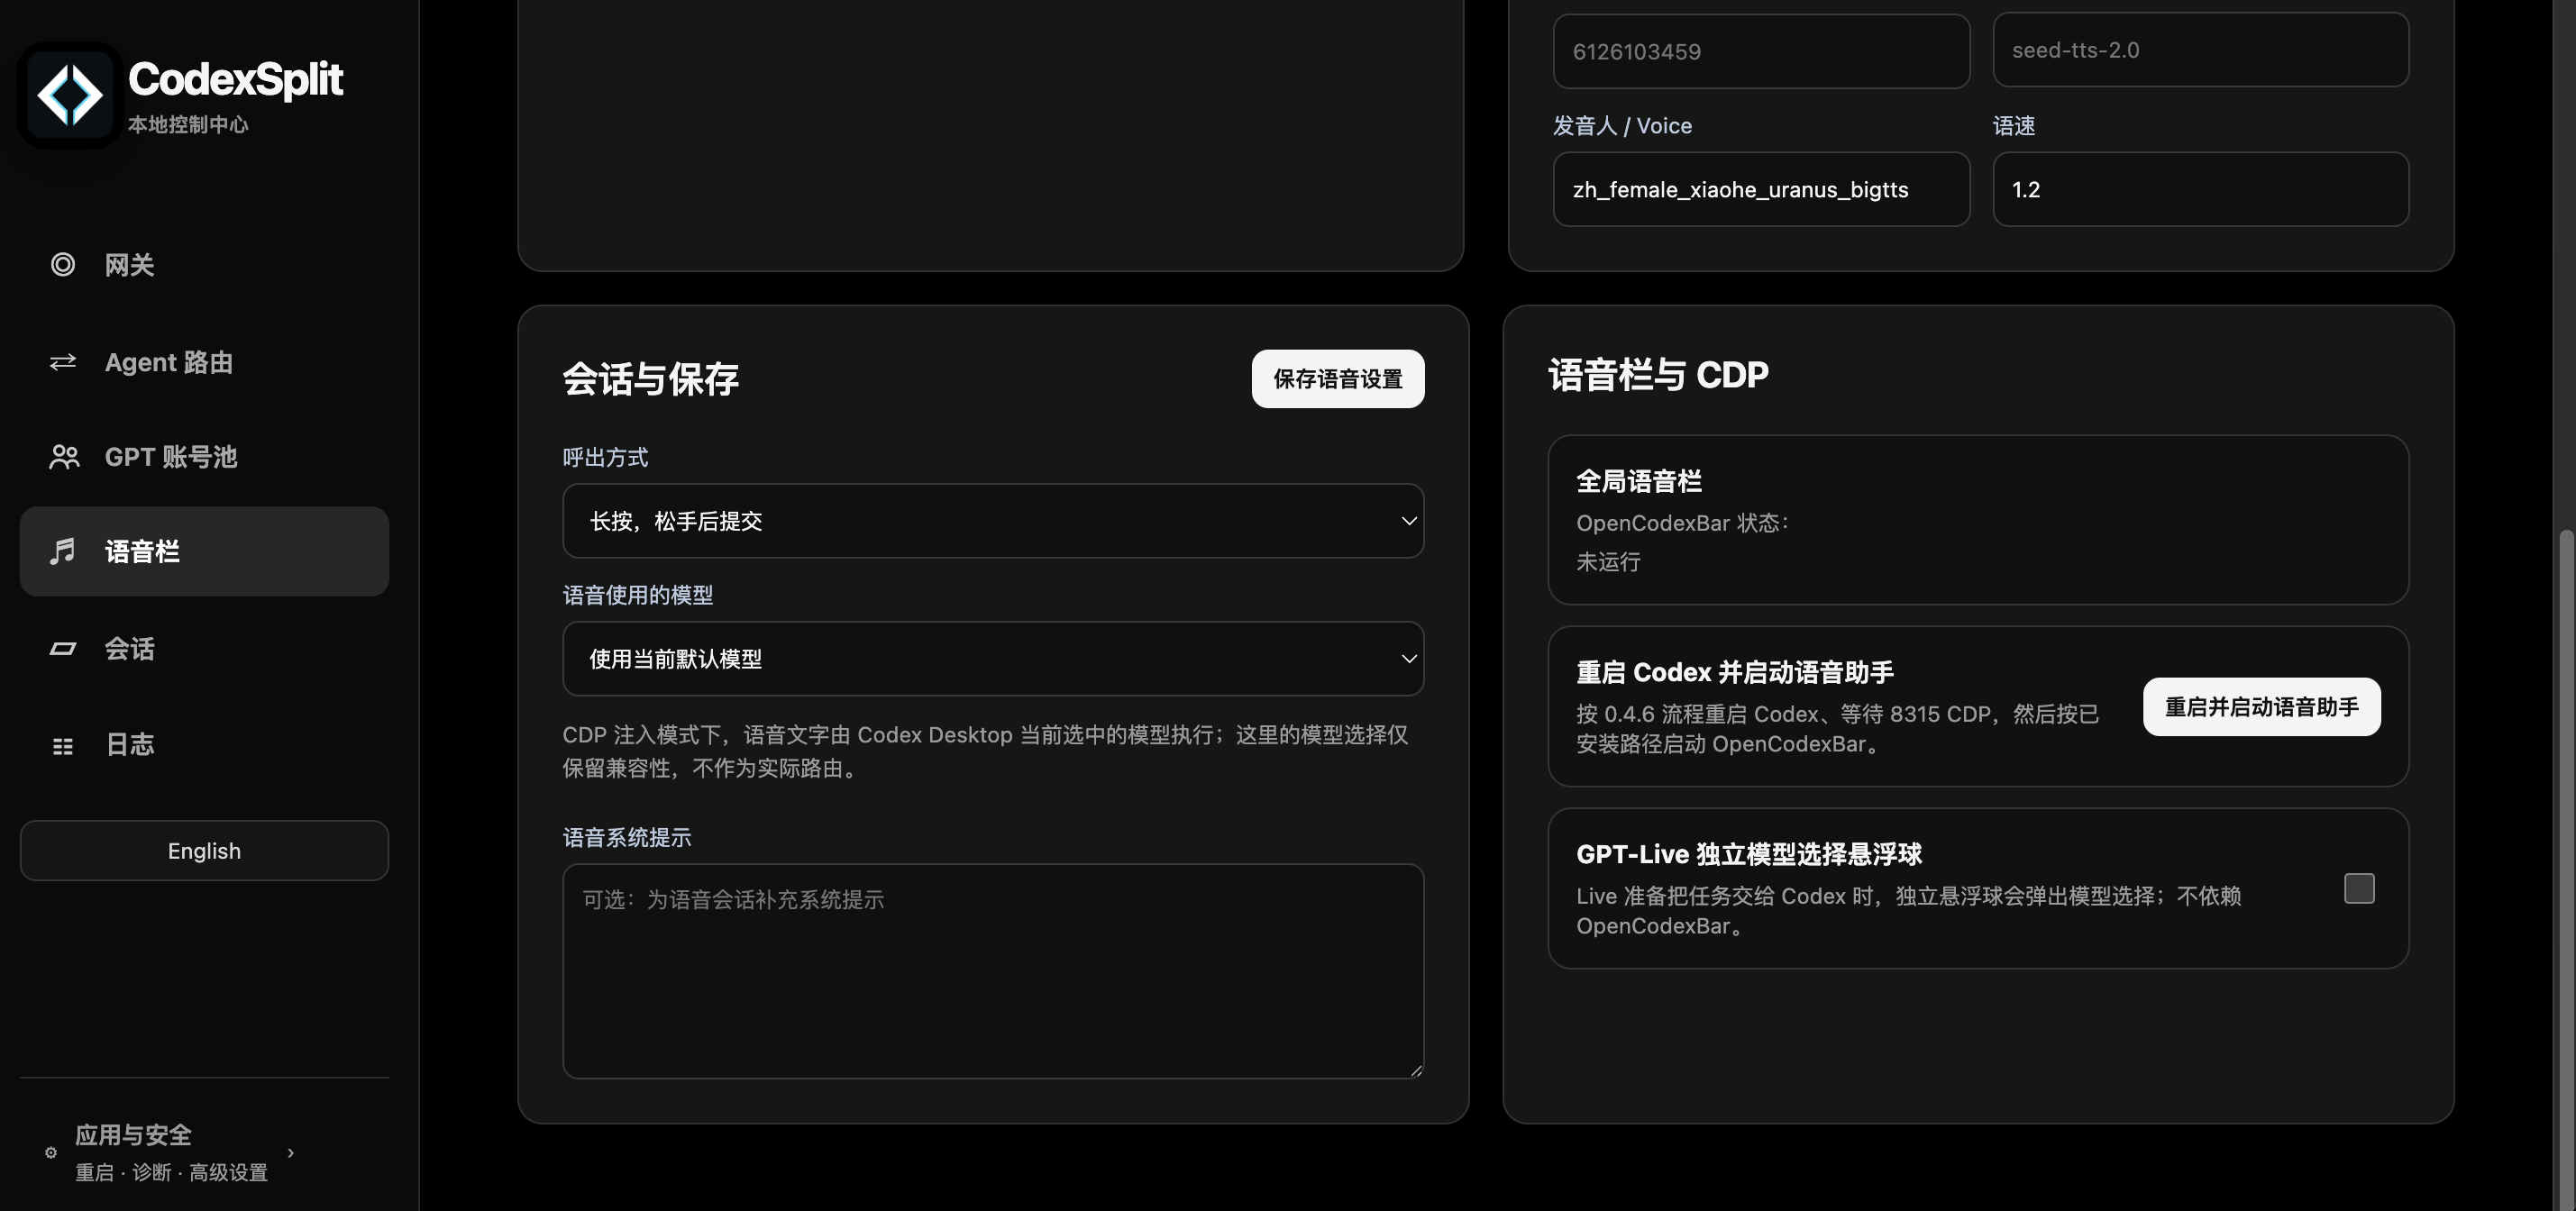This screenshot has width=2576, height=1211.
Task: Click the 重启 Codex 并启动语音助手 heading
Action: point(1735,672)
